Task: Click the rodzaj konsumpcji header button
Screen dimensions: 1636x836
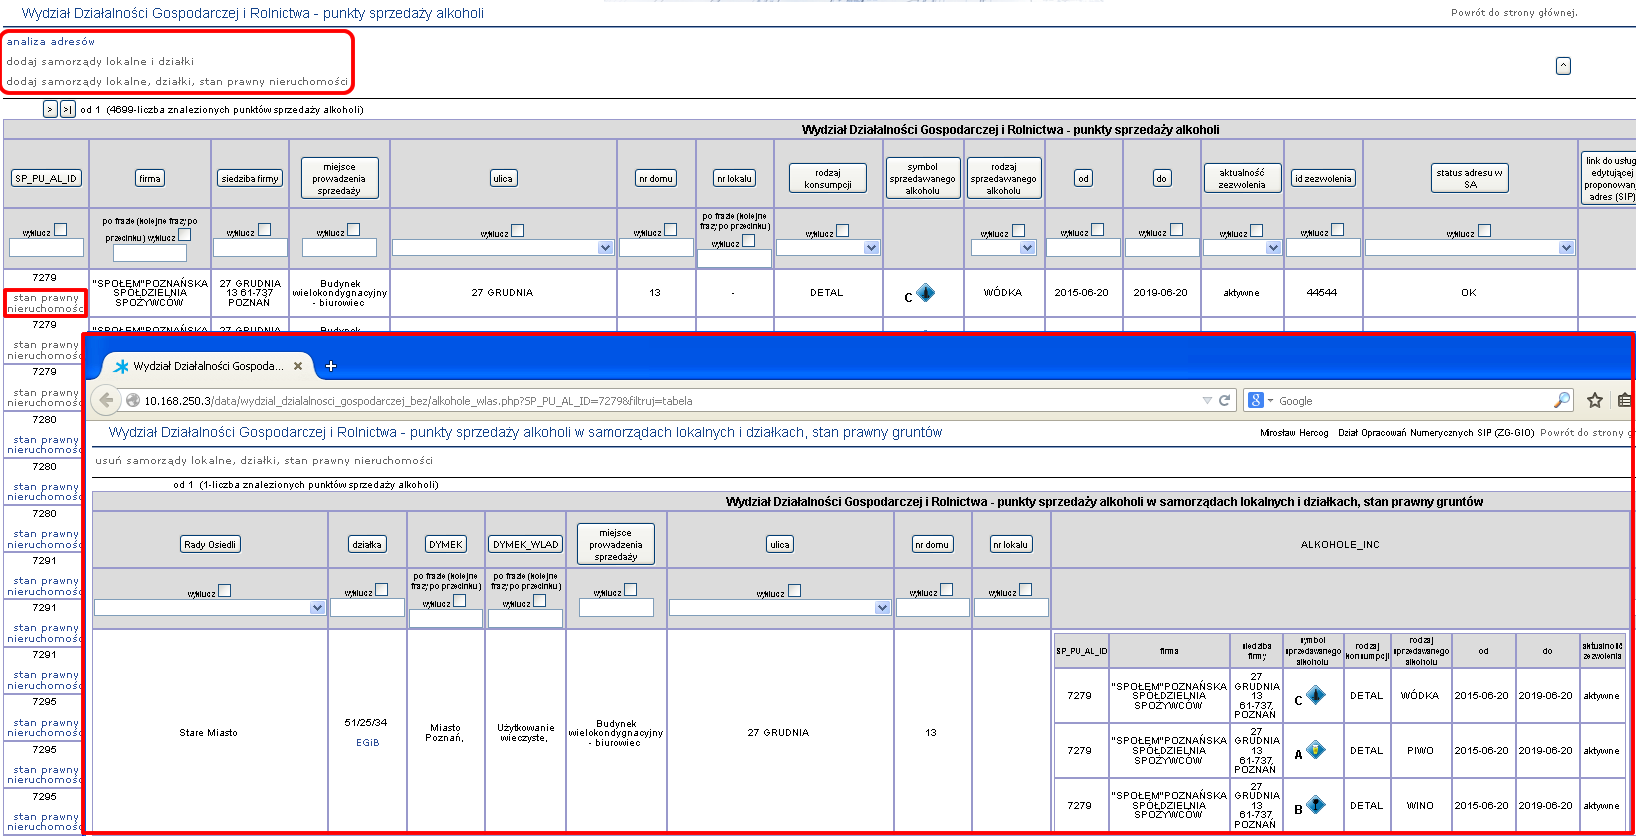Action: pos(828,178)
